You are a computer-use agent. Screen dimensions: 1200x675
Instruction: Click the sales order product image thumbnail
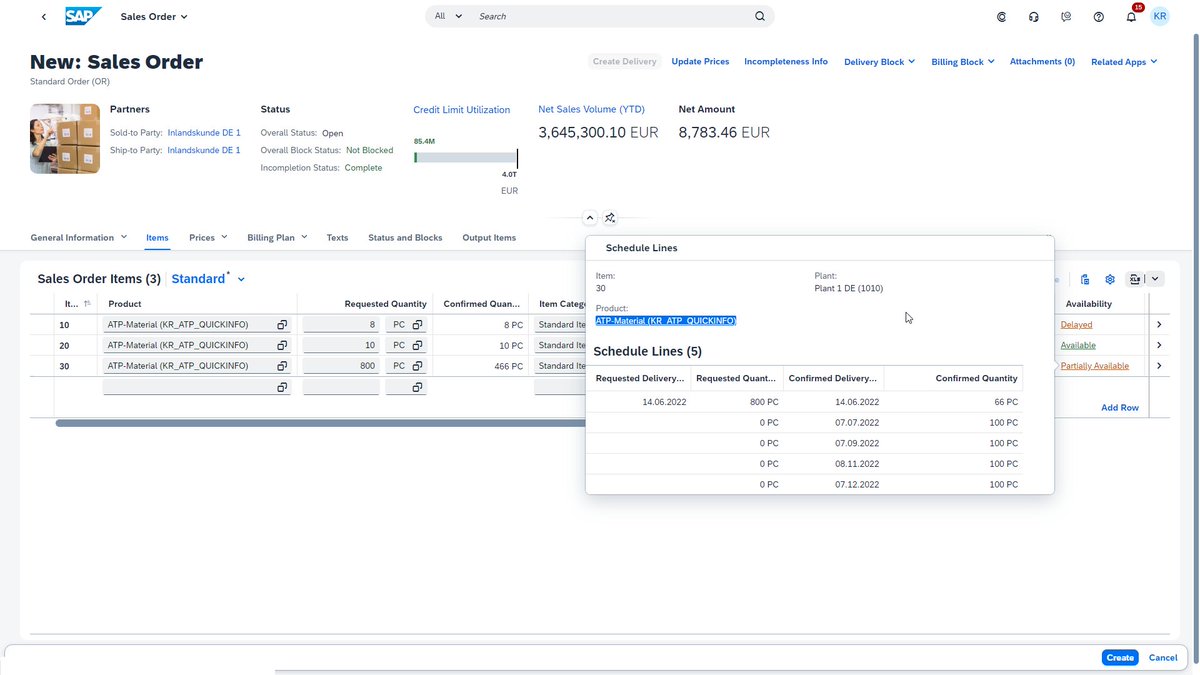coord(65,138)
